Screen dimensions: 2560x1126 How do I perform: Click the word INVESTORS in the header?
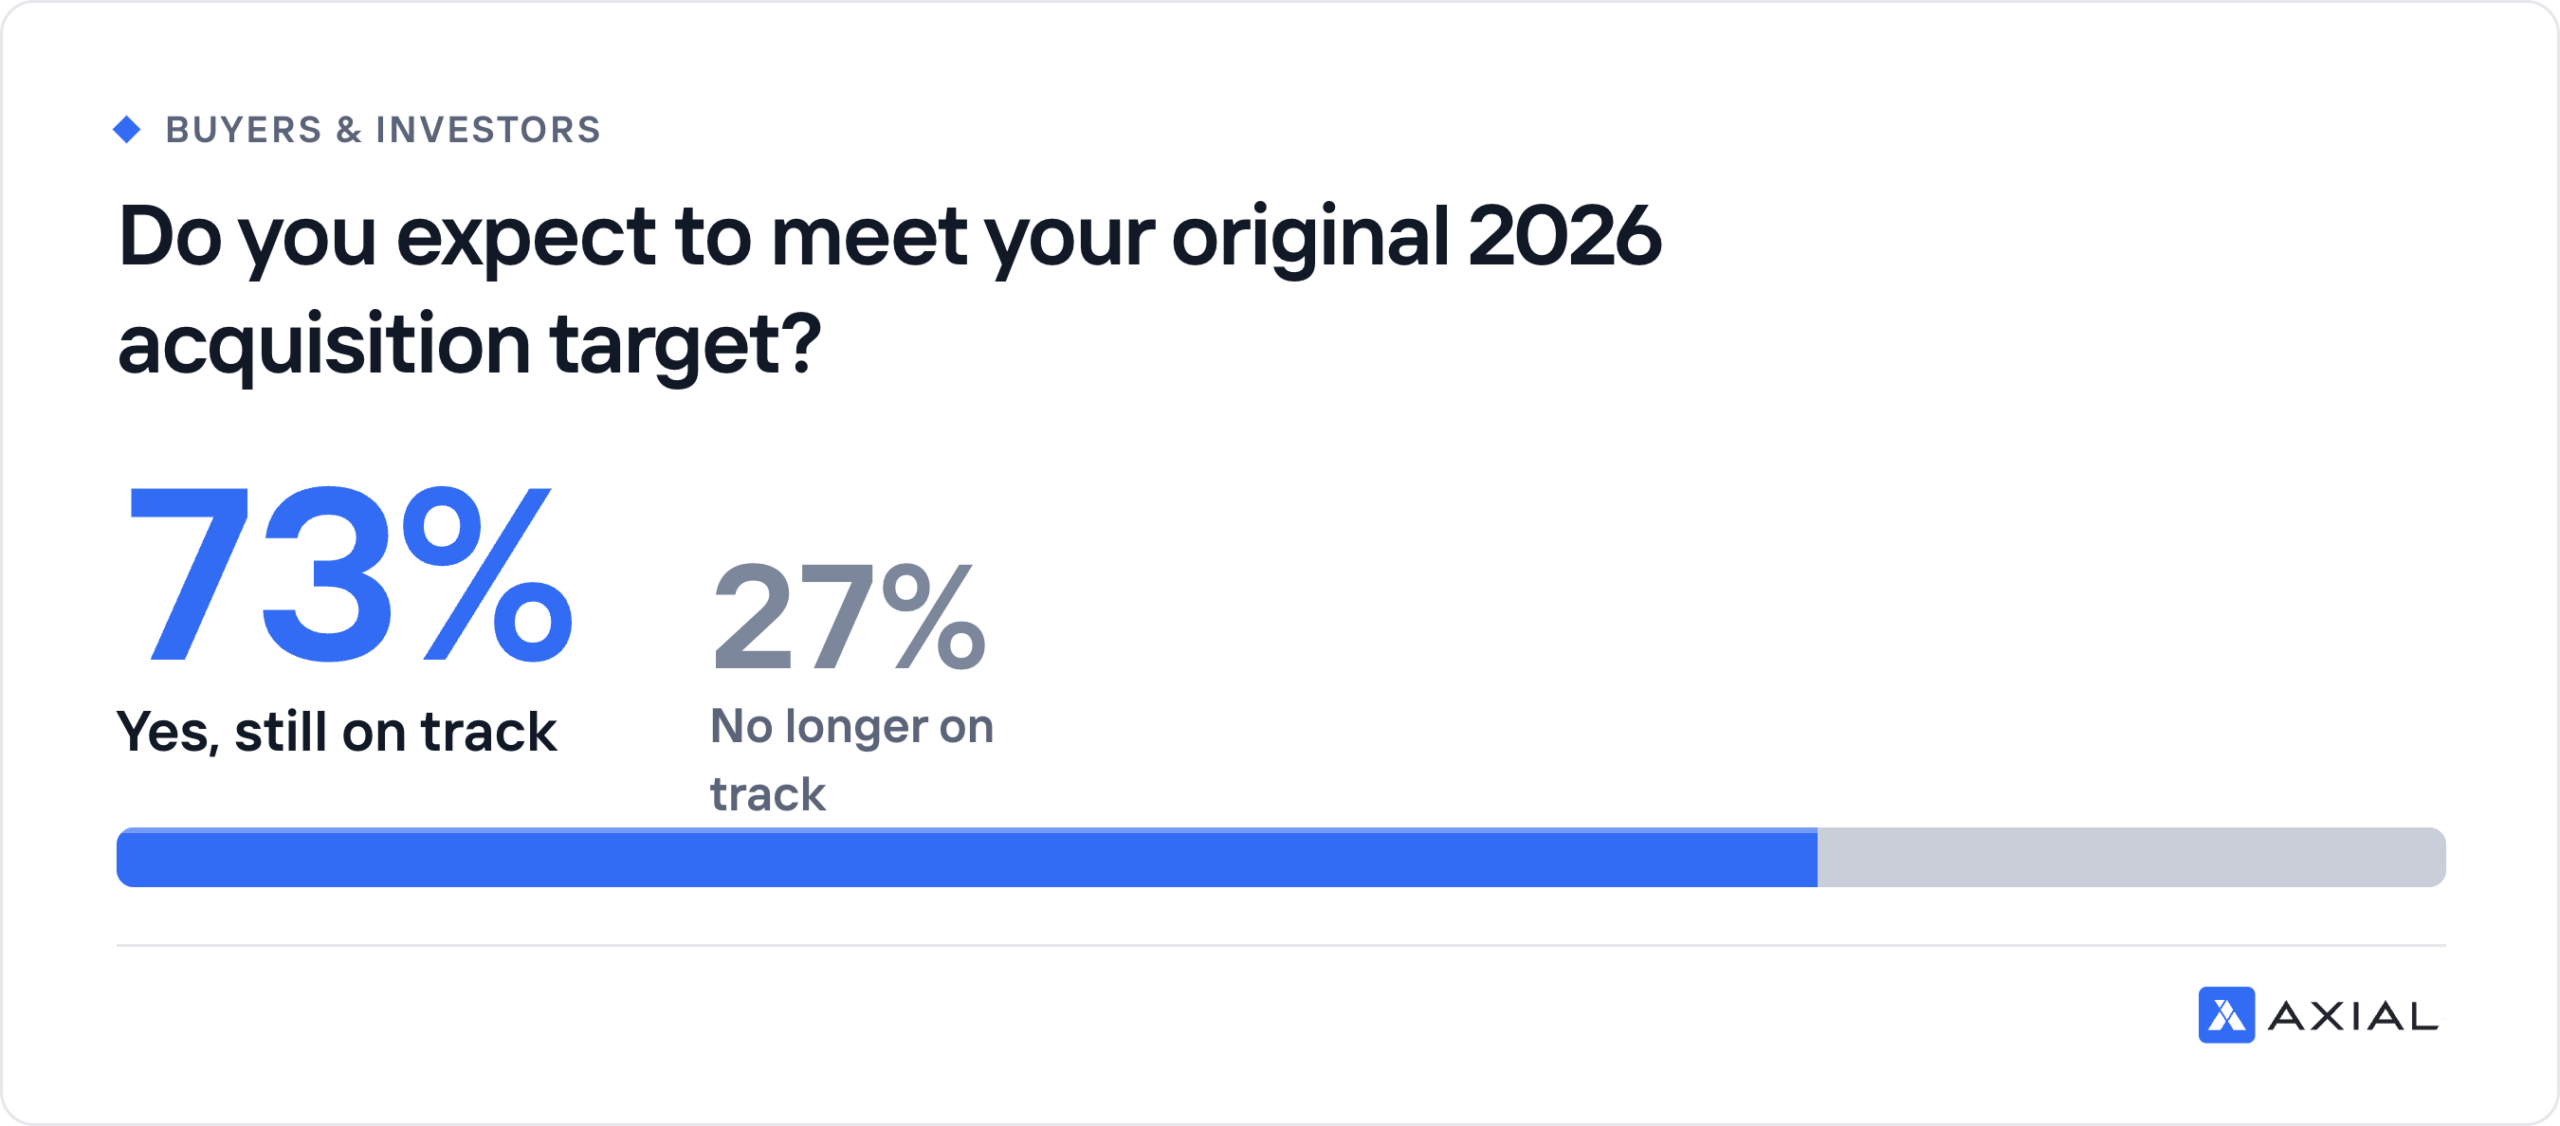(x=489, y=130)
